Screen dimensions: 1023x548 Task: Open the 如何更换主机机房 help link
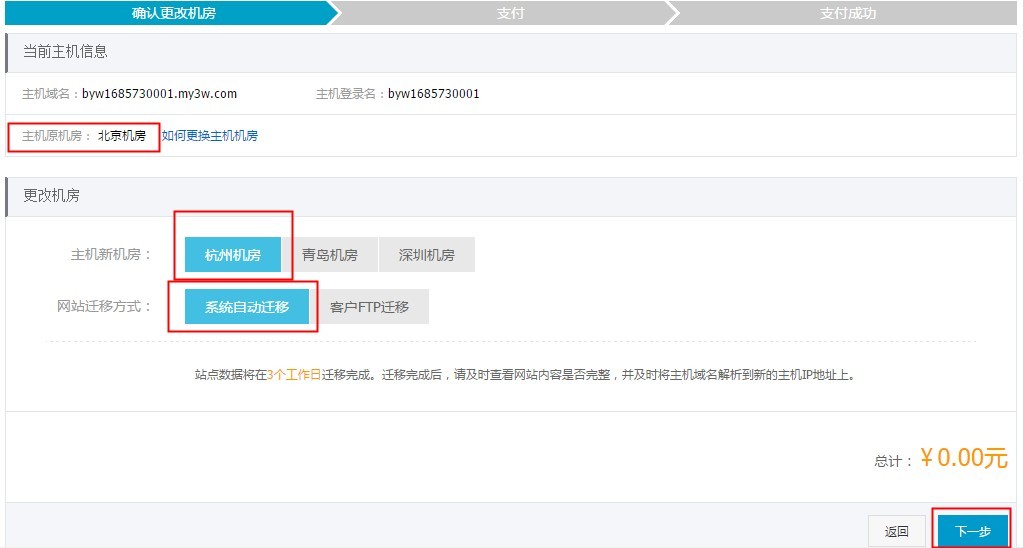tap(210, 136)
